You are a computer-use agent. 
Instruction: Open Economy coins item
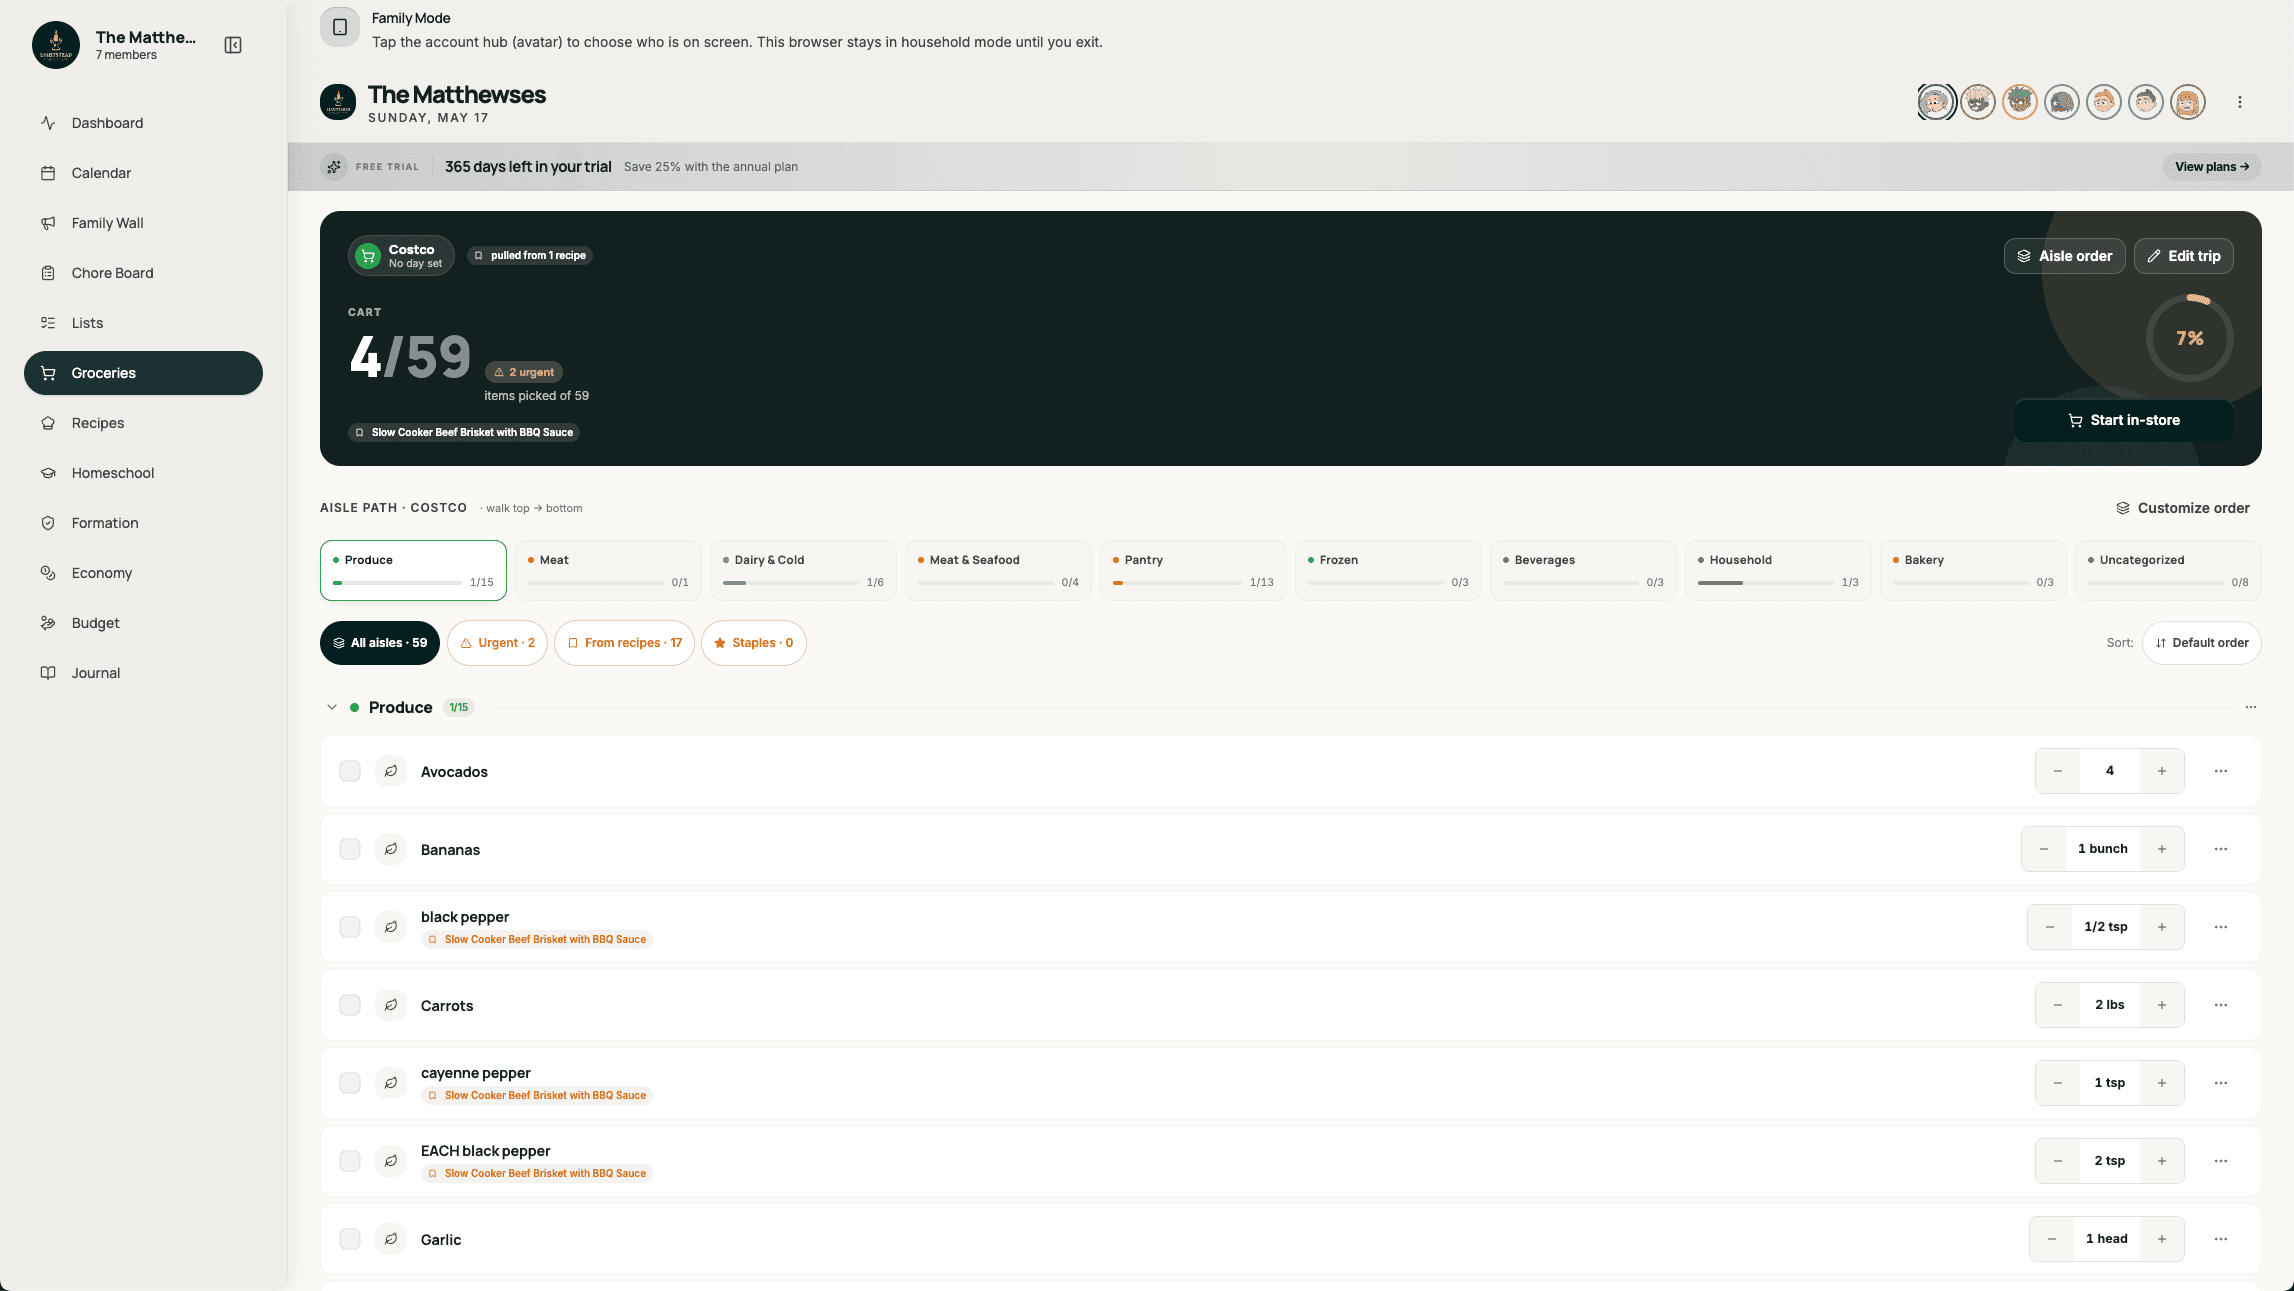click(143, 573)
